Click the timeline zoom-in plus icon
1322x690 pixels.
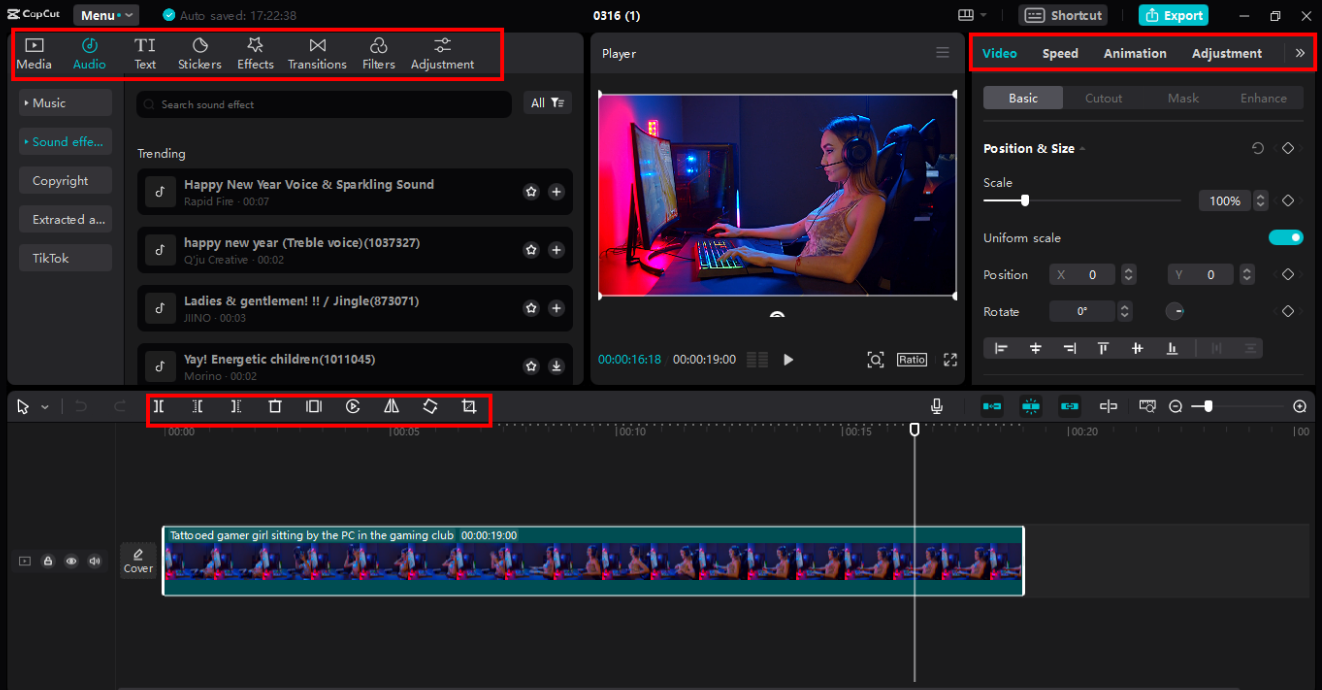1300,406
